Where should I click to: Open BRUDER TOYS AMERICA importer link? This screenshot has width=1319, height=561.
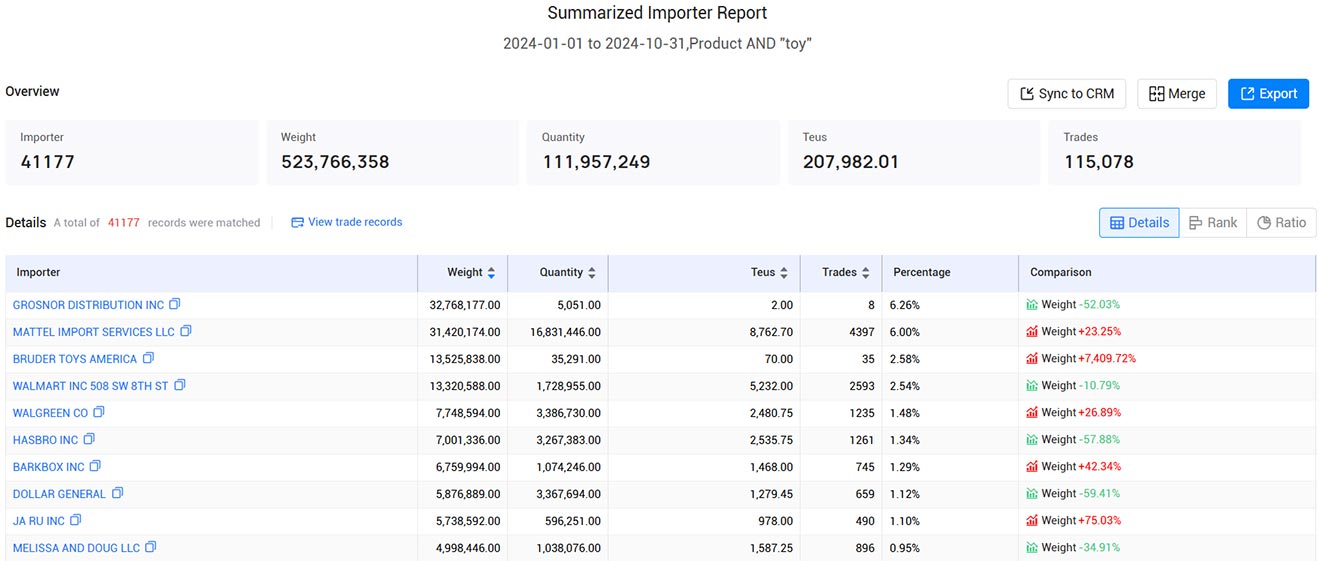click(x=75, y=359)
